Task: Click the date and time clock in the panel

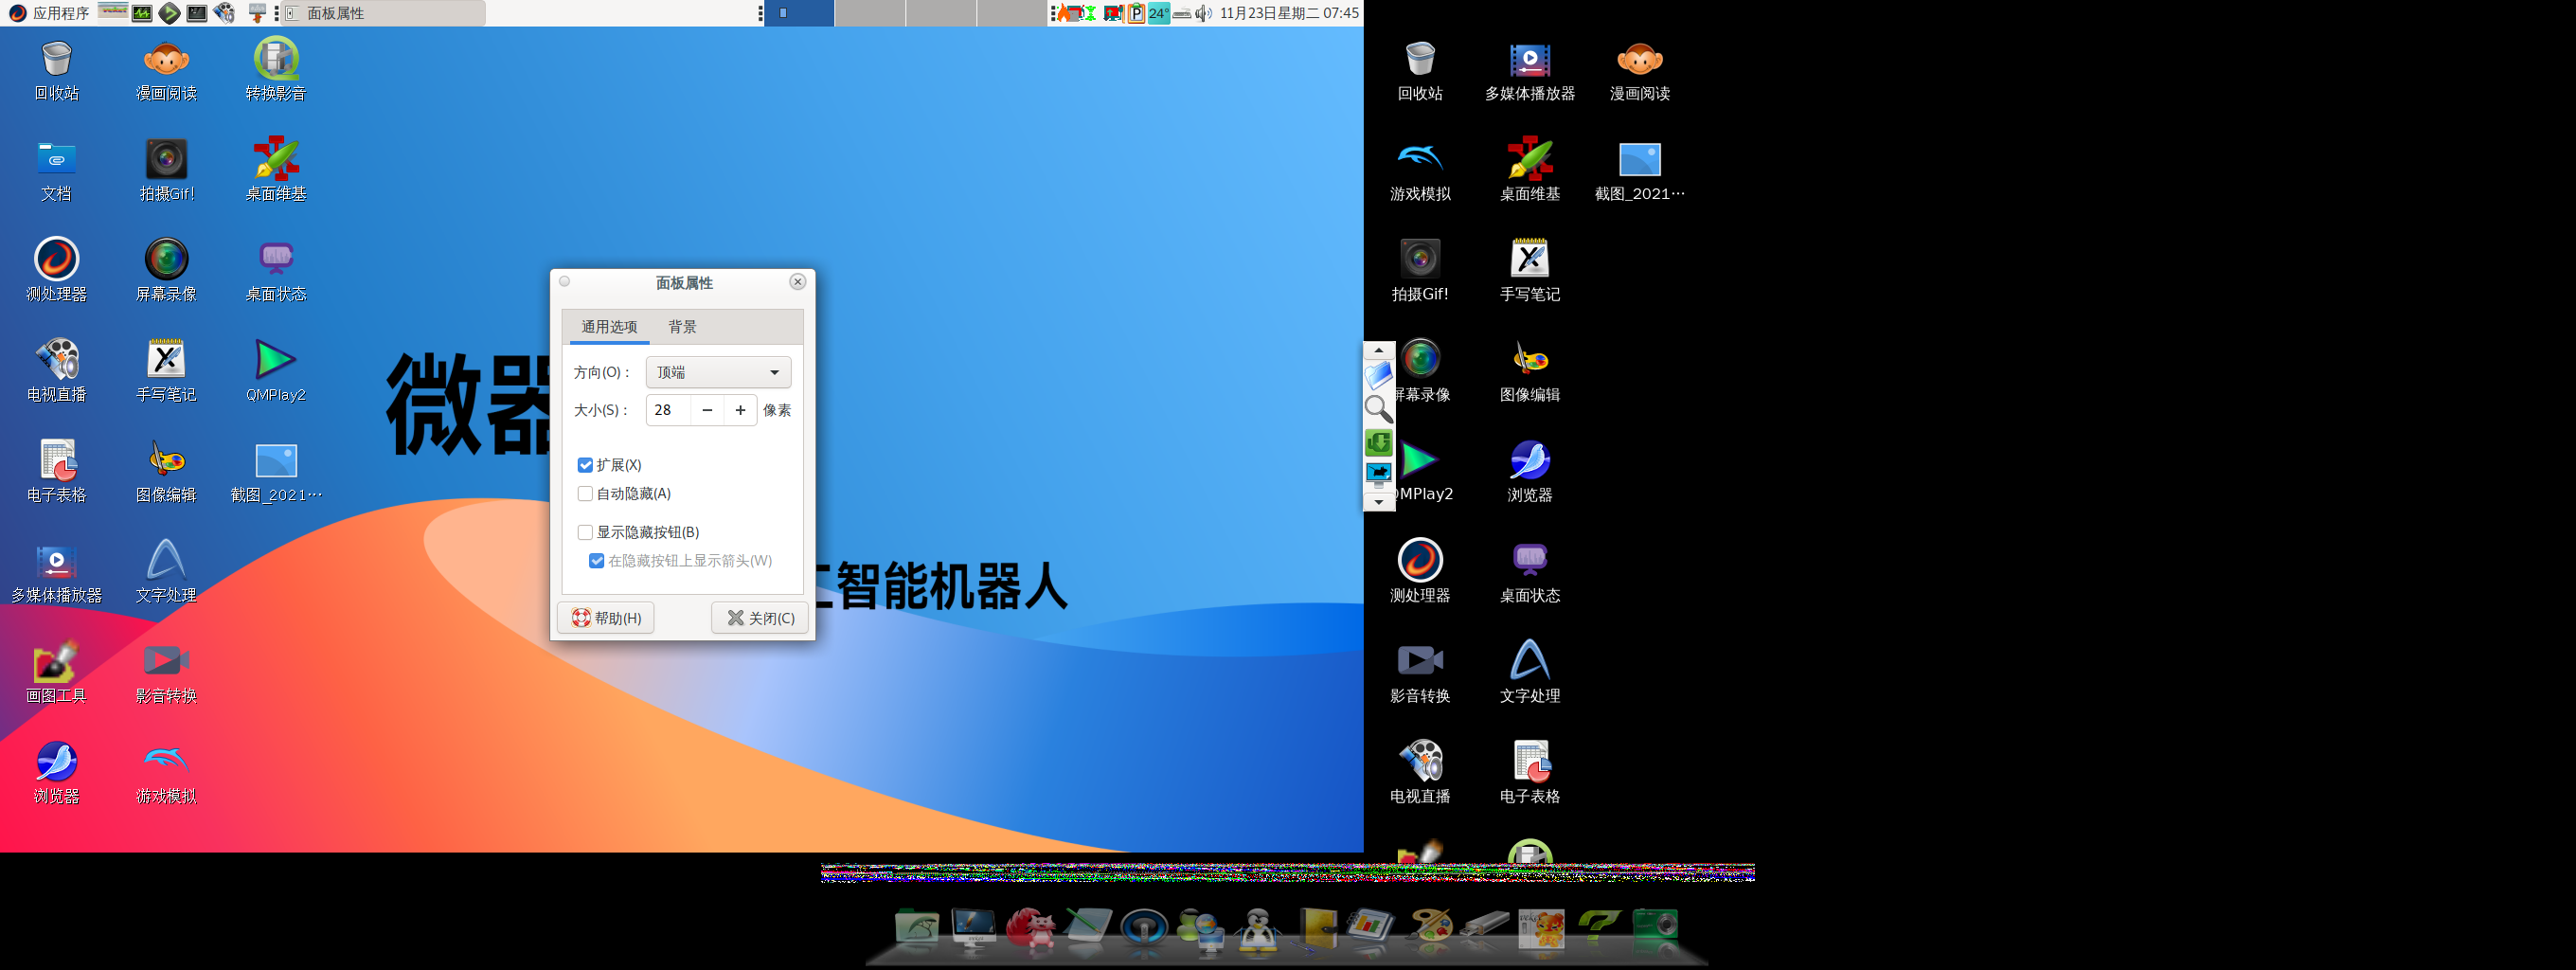Action: point(1288,13)
